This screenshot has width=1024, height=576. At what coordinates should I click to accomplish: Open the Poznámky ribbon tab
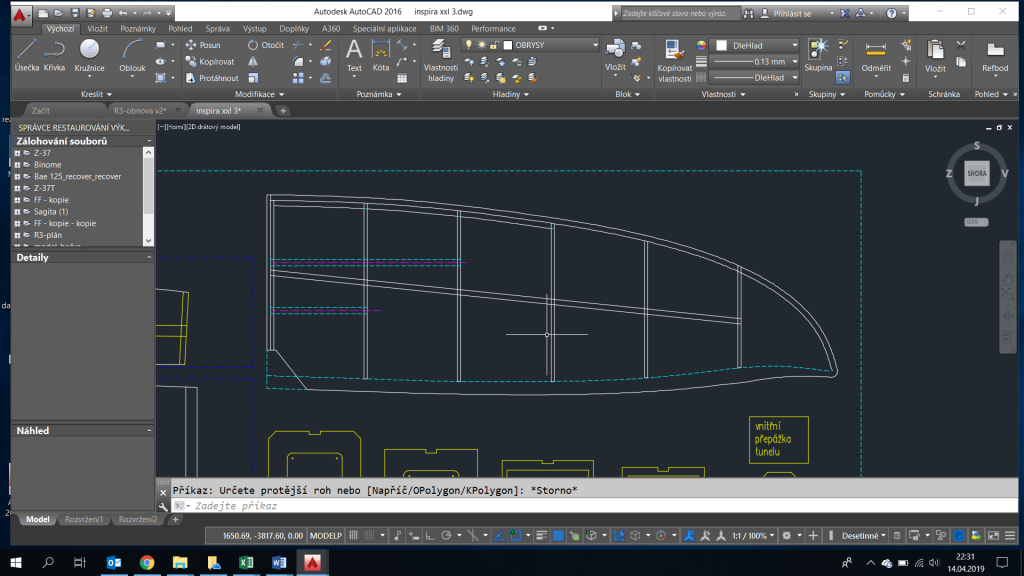point(138,29)
